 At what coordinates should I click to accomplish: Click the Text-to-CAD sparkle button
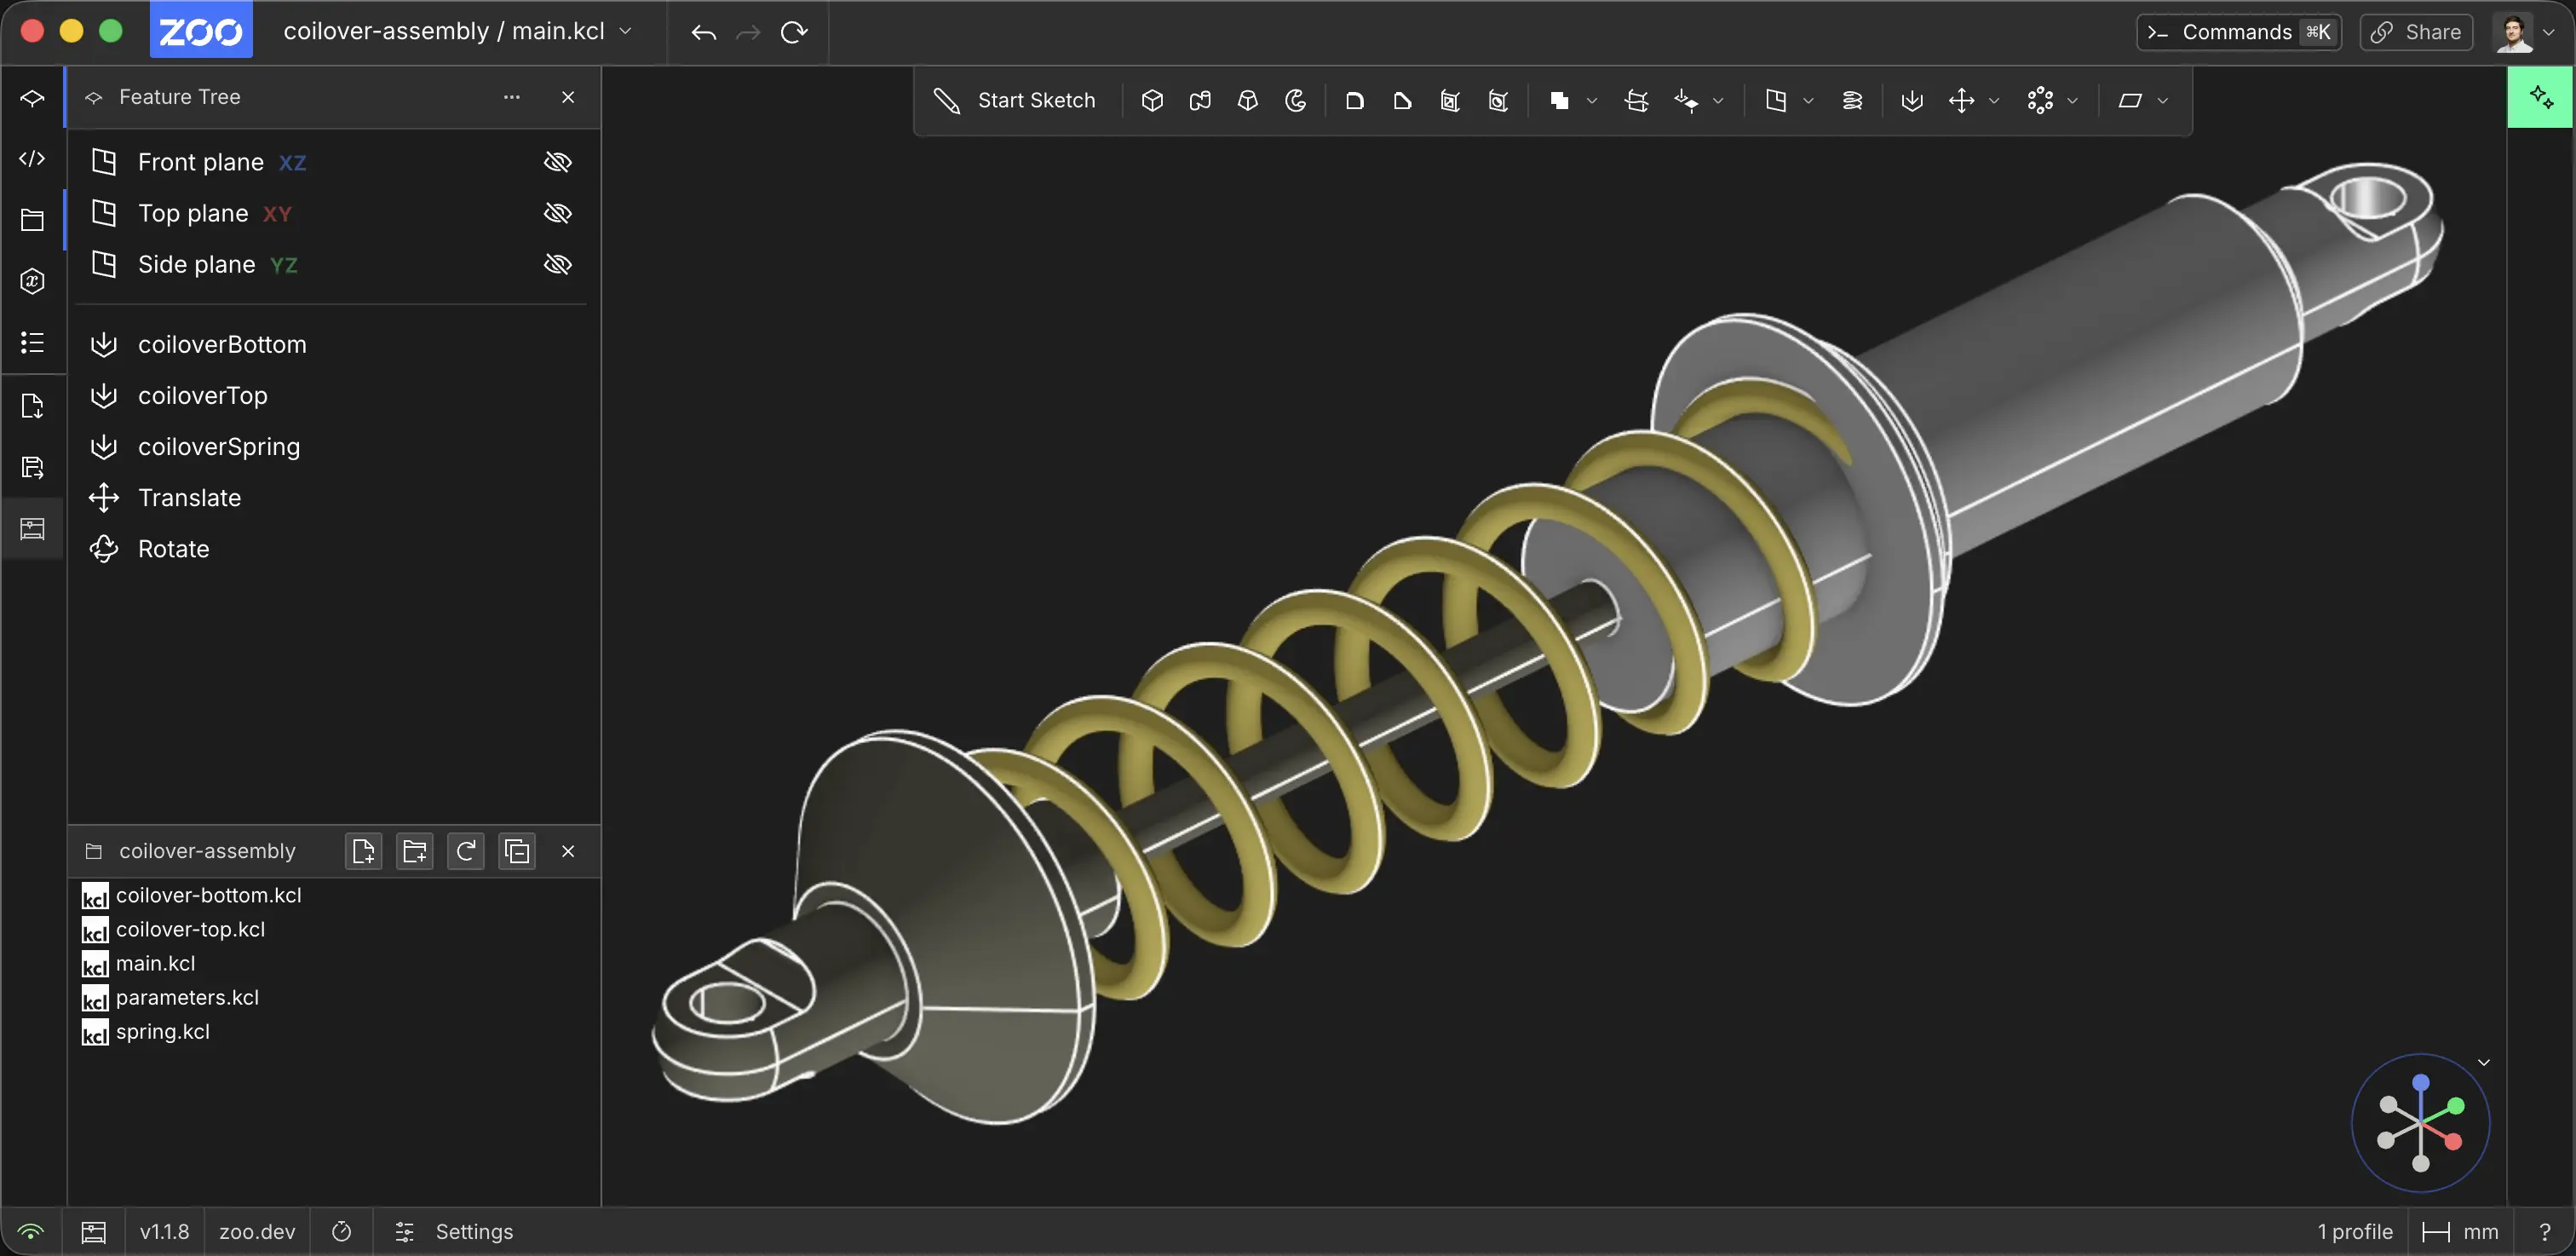coord(2540,97)
